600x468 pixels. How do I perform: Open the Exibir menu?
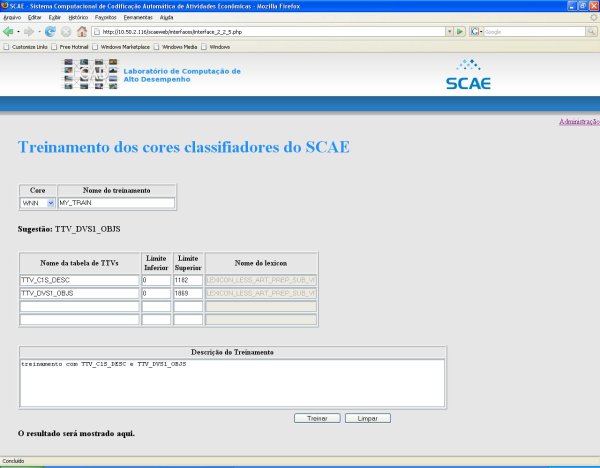pyautogui.click(x=55, y=17)
